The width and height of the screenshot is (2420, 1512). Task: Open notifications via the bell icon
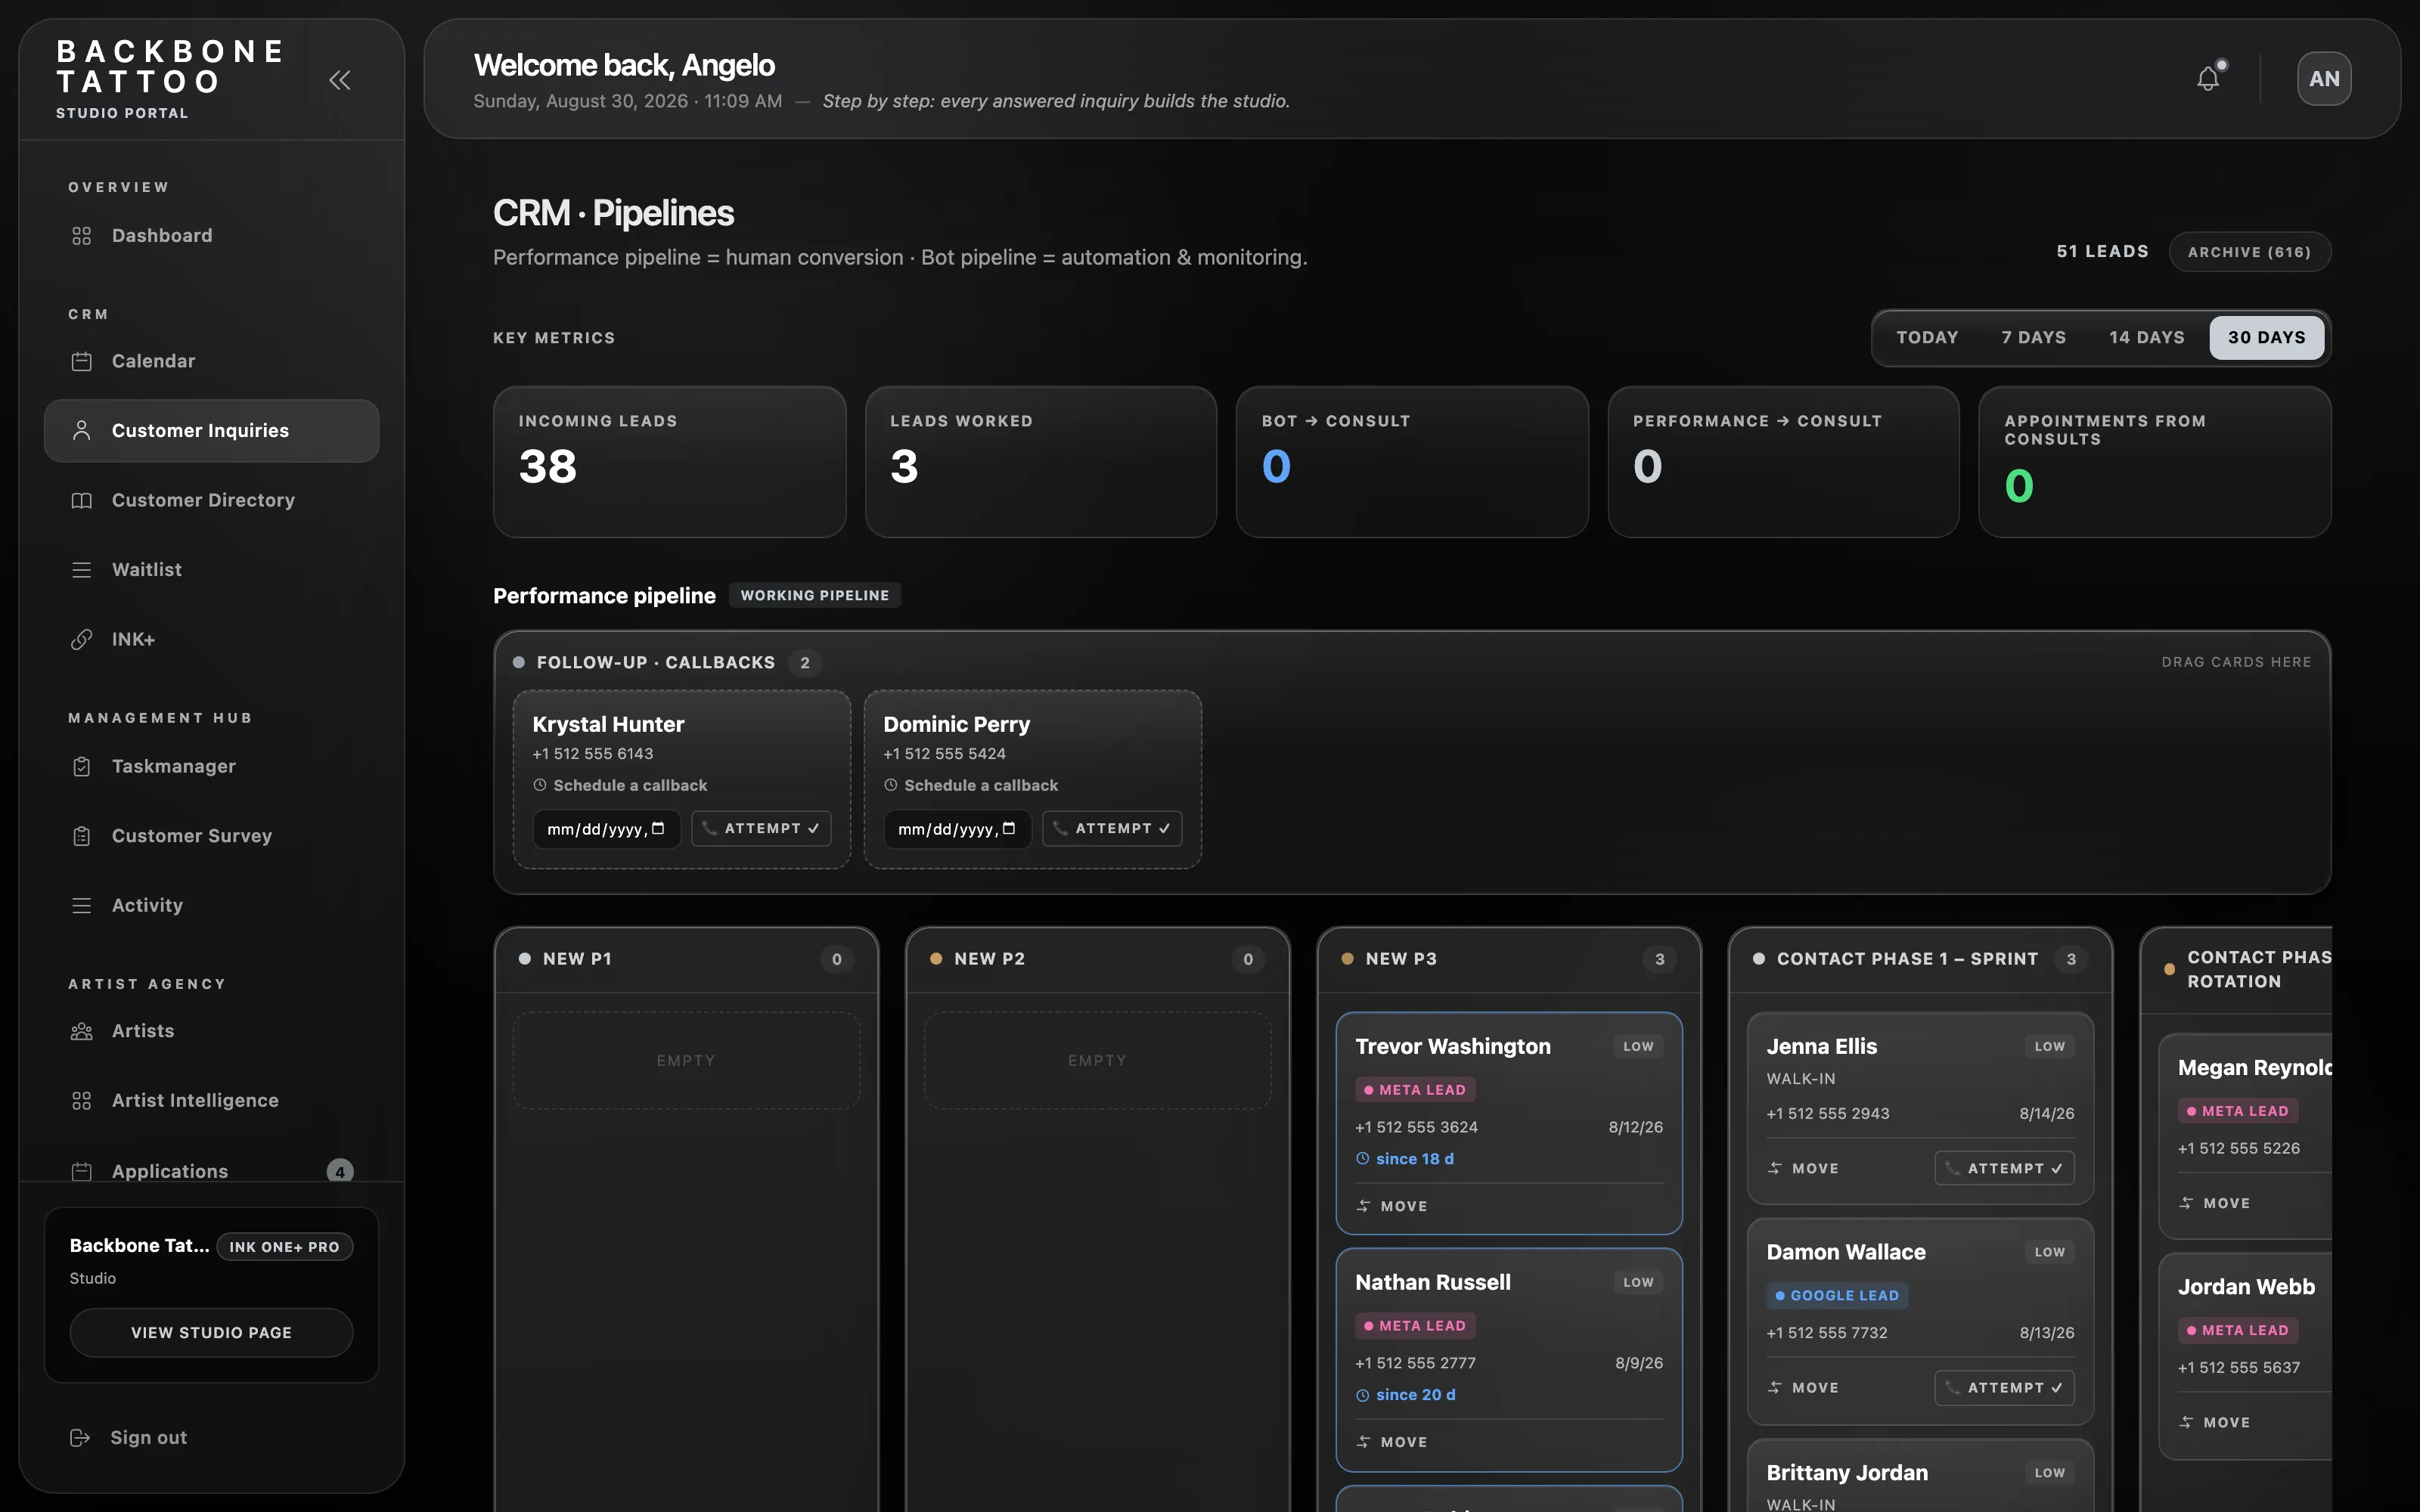pyautogui.click(x=2208, y=78)
